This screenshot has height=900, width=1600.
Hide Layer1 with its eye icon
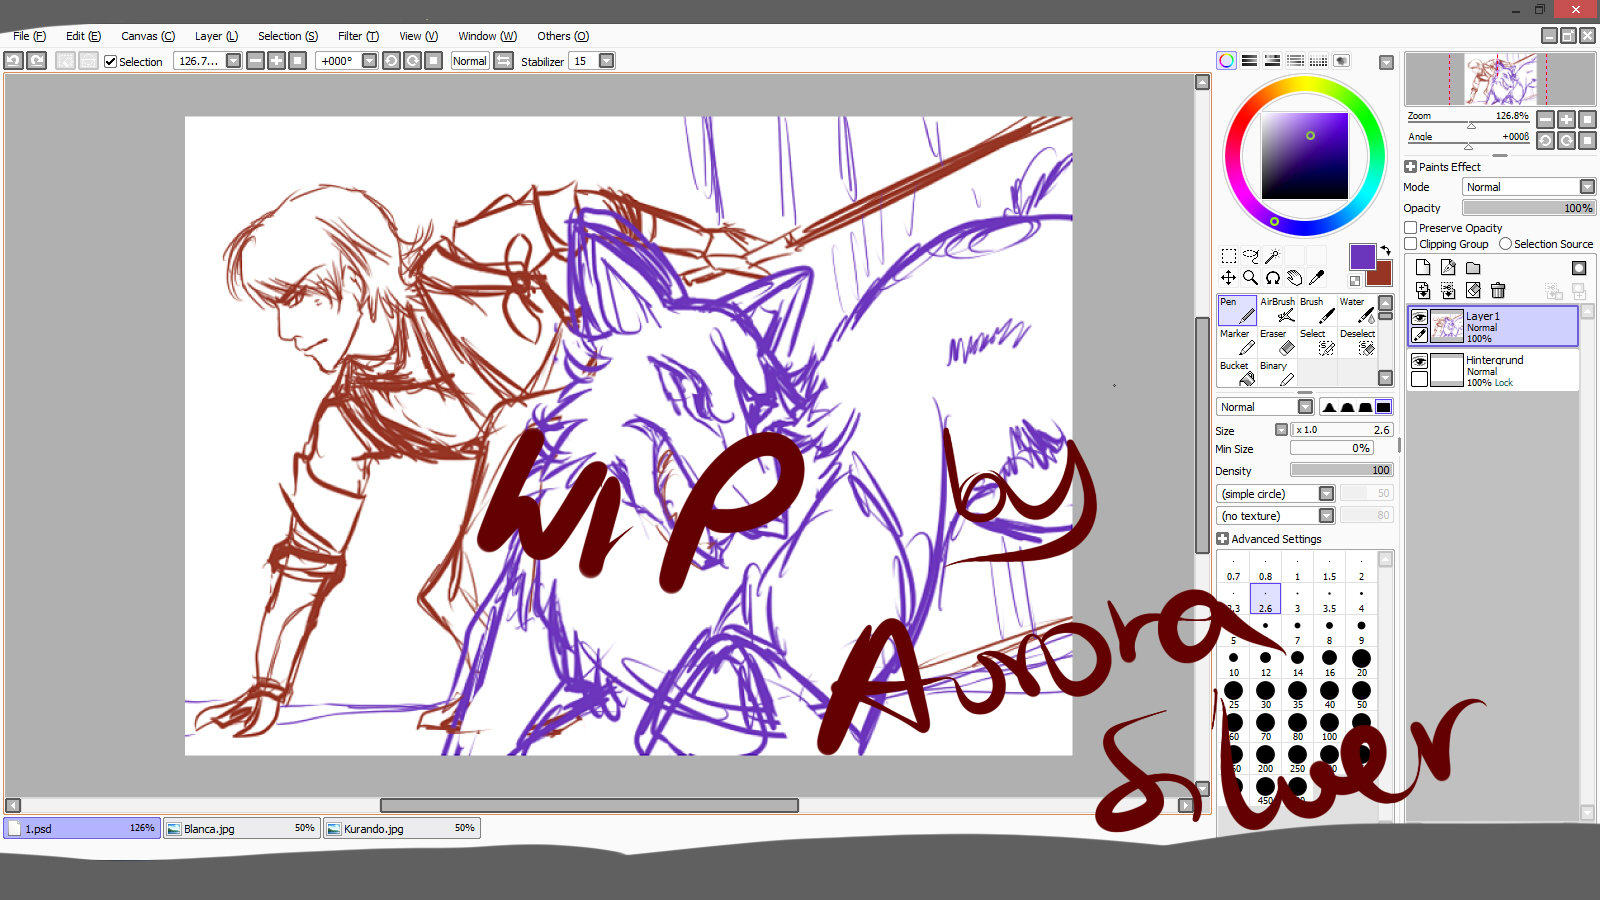tap(1419, 317)
